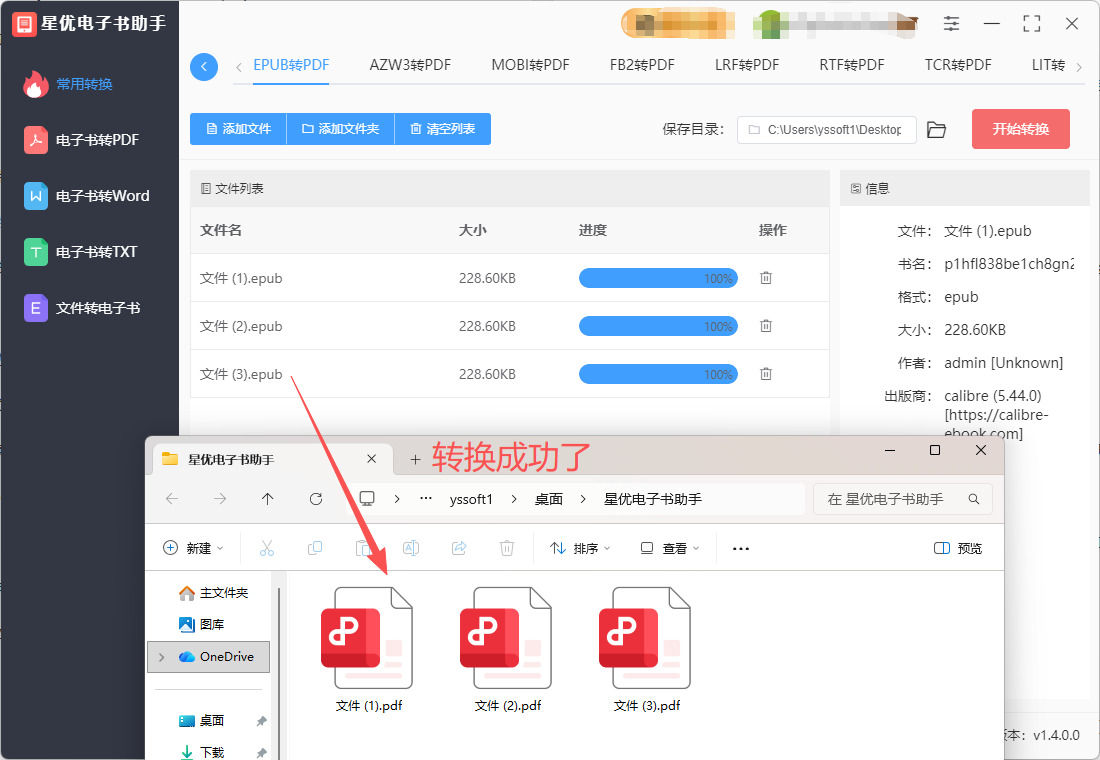Delete 文件 (3).epub using its trash icon
Image resolution: width=1100 pixels, height=760 pixels.
[x=766, y=374]
